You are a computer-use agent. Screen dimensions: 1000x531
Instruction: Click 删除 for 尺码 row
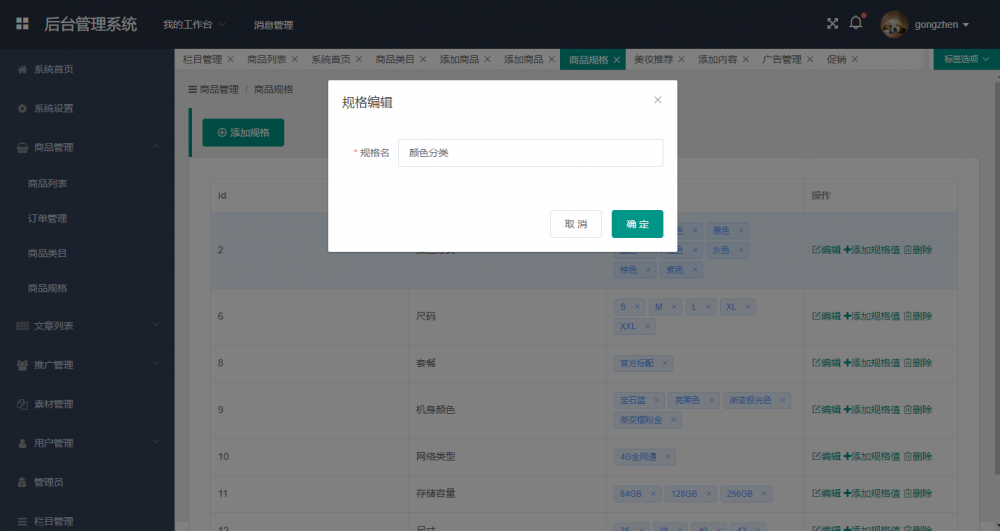click(x=918, y=316)
